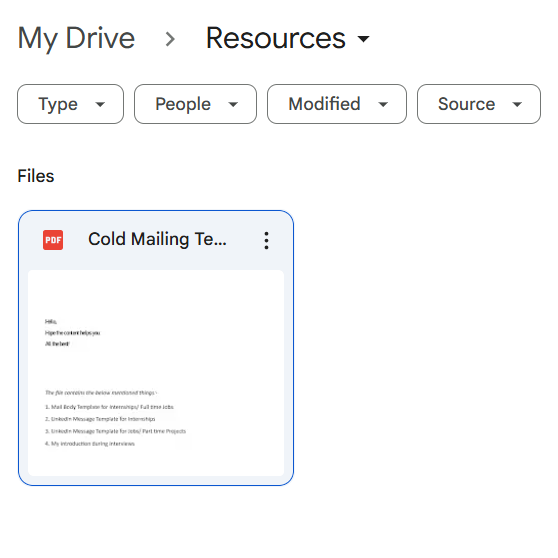This screenshot has width=558, height=558.
Task: Expand the People filter dropdown
Action: [x=195, y=104]
